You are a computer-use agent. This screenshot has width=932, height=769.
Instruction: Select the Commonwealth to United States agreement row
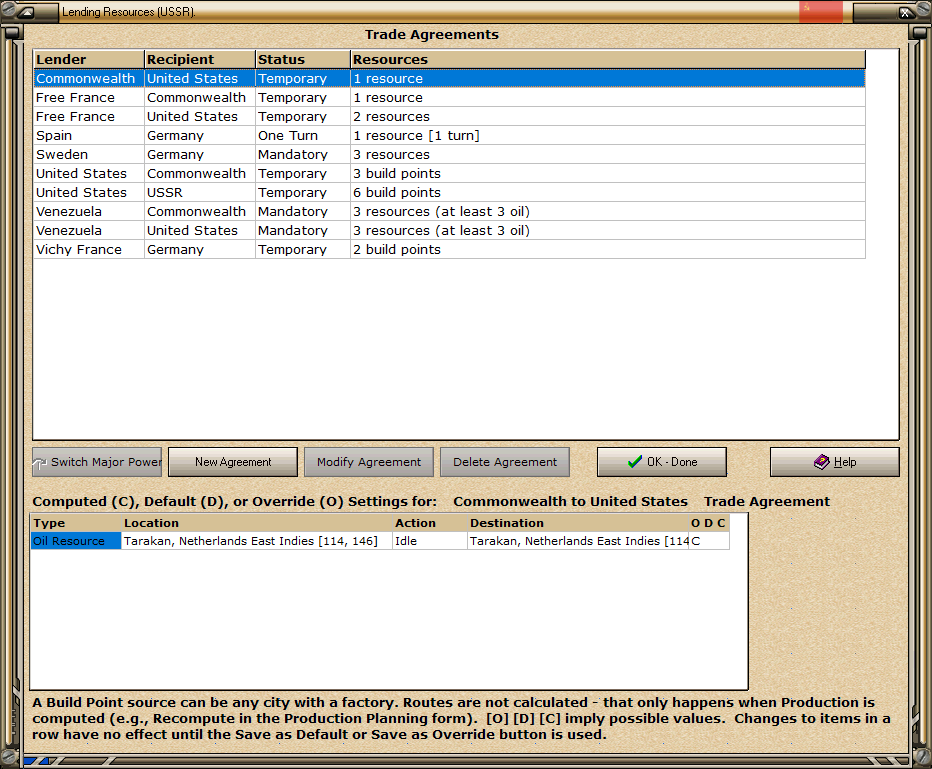[449, 78]
